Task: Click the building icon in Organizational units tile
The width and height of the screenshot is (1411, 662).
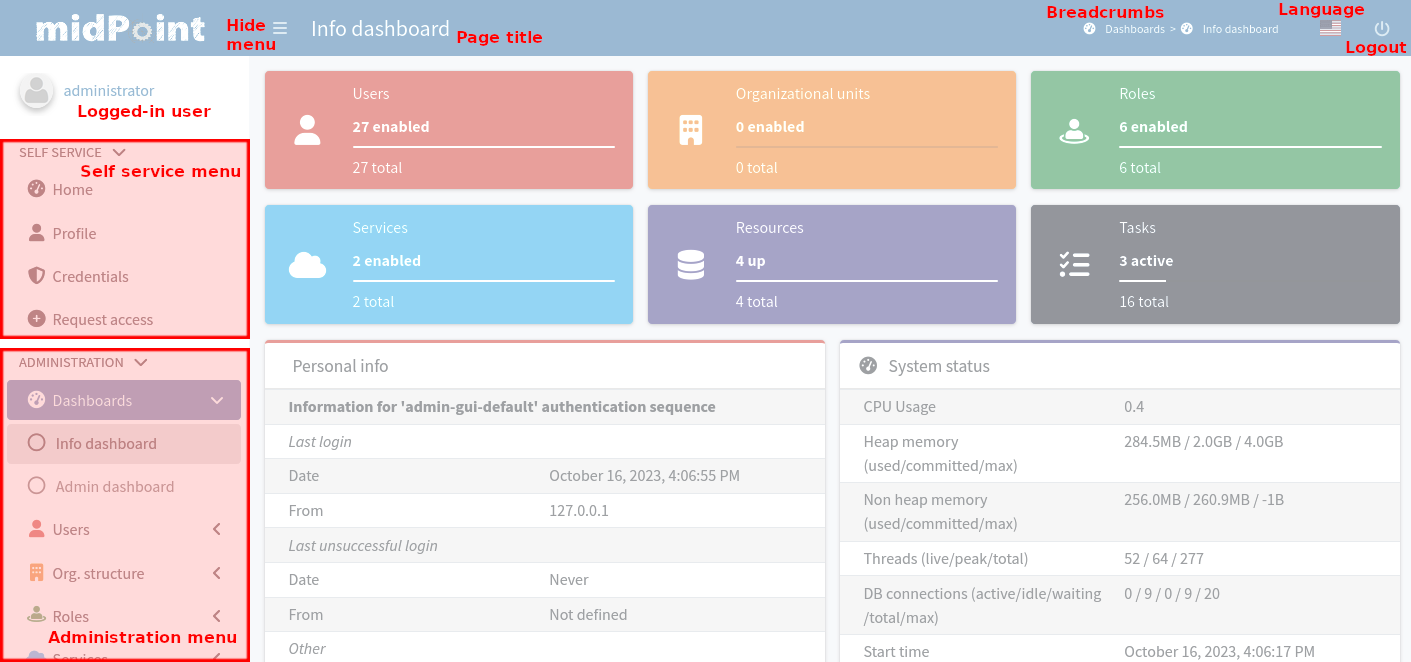Action: pos(691,129)
